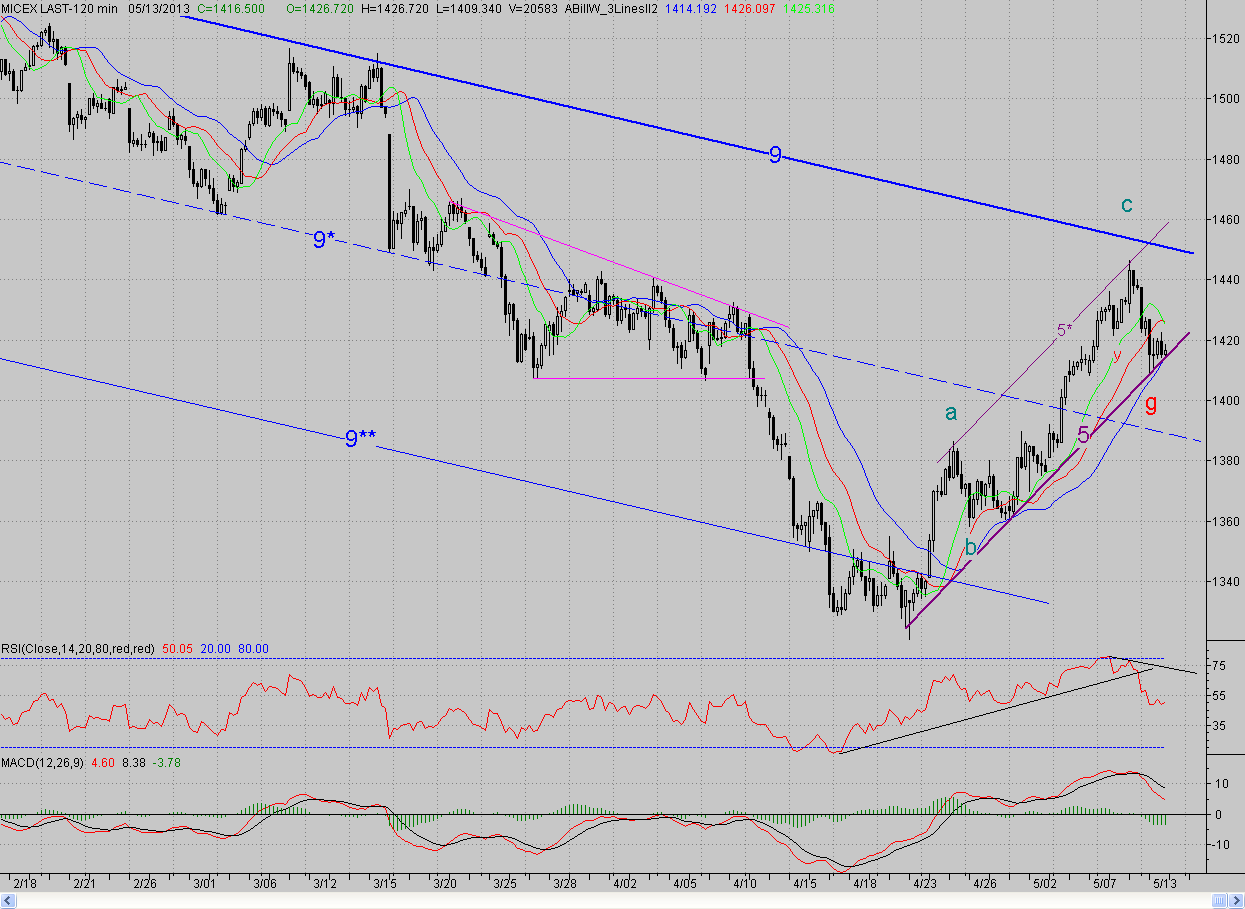1245x909 pixels.
Task: Click the teal wave label a
Action: [x=951, y=411]
